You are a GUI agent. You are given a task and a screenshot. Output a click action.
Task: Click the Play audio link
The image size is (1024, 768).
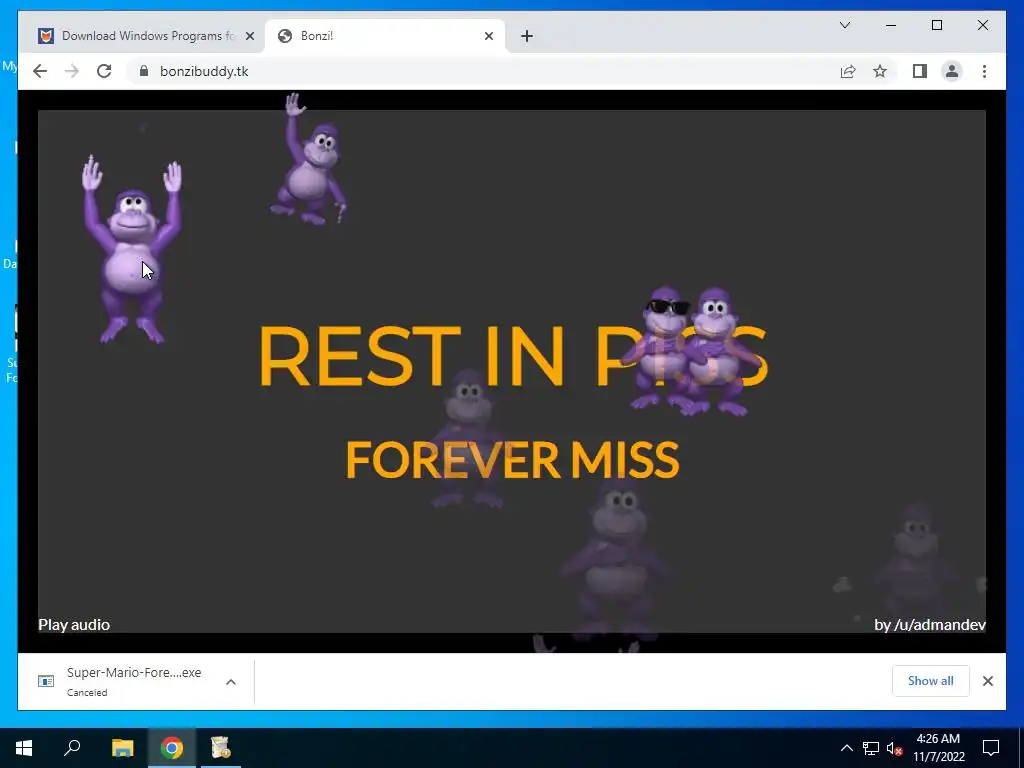pos(74,625)
